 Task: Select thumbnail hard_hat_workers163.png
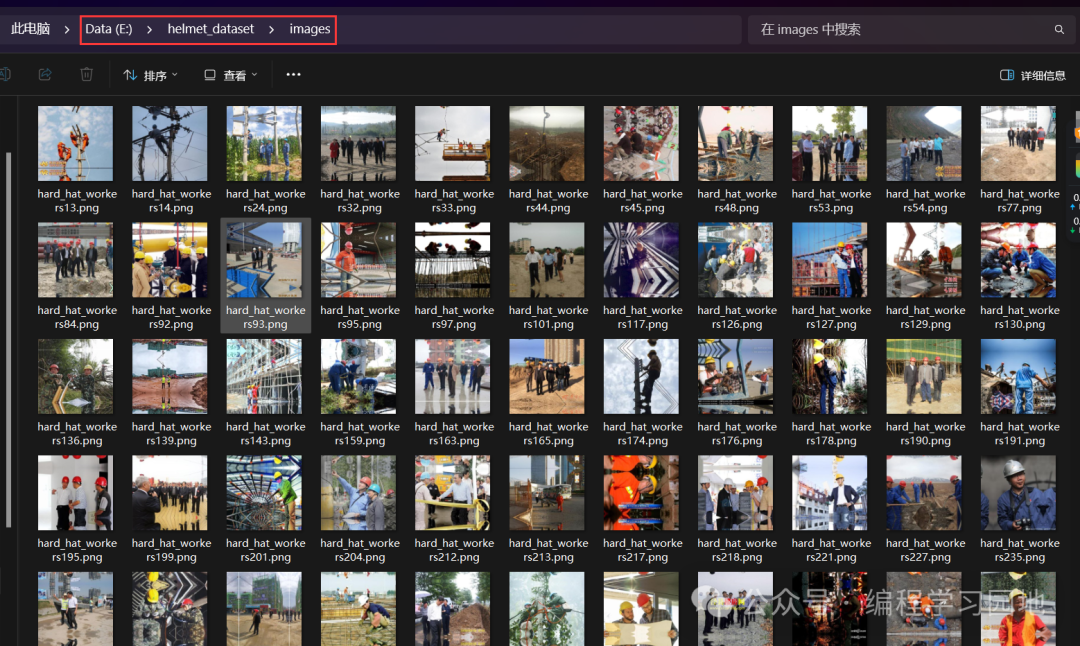453,376
